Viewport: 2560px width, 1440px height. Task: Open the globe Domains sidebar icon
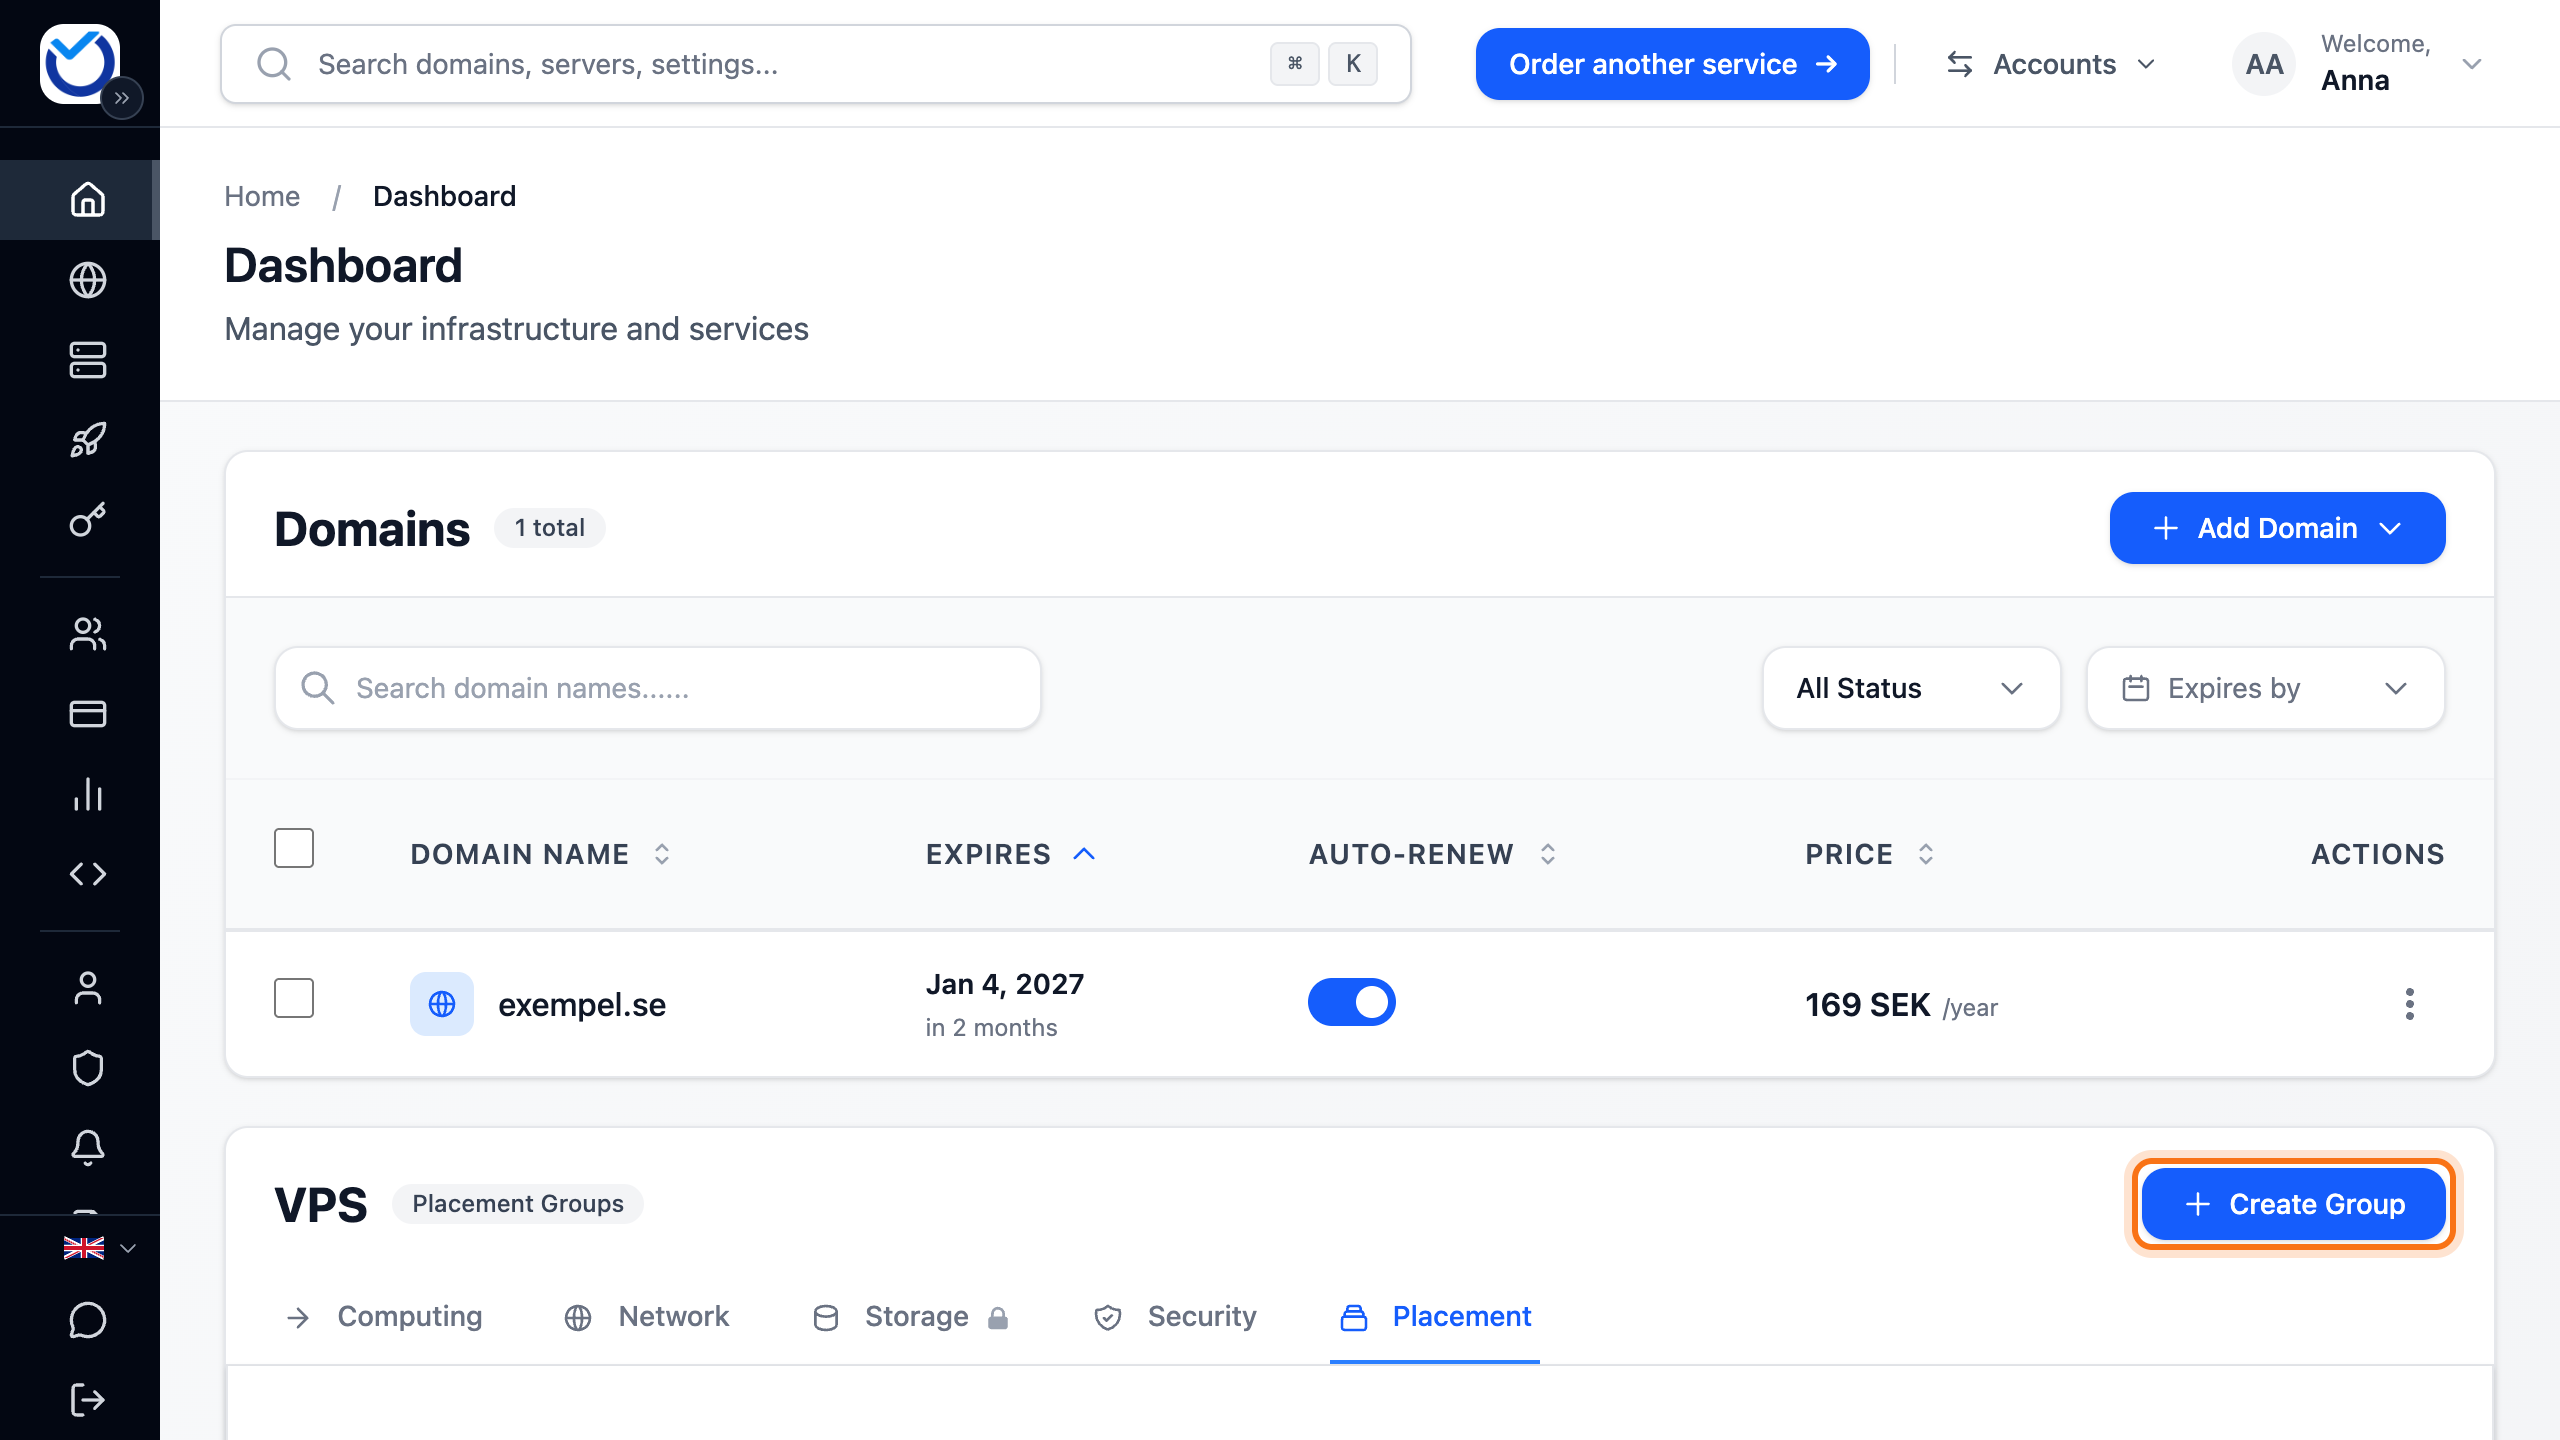[x=88, y=280]
